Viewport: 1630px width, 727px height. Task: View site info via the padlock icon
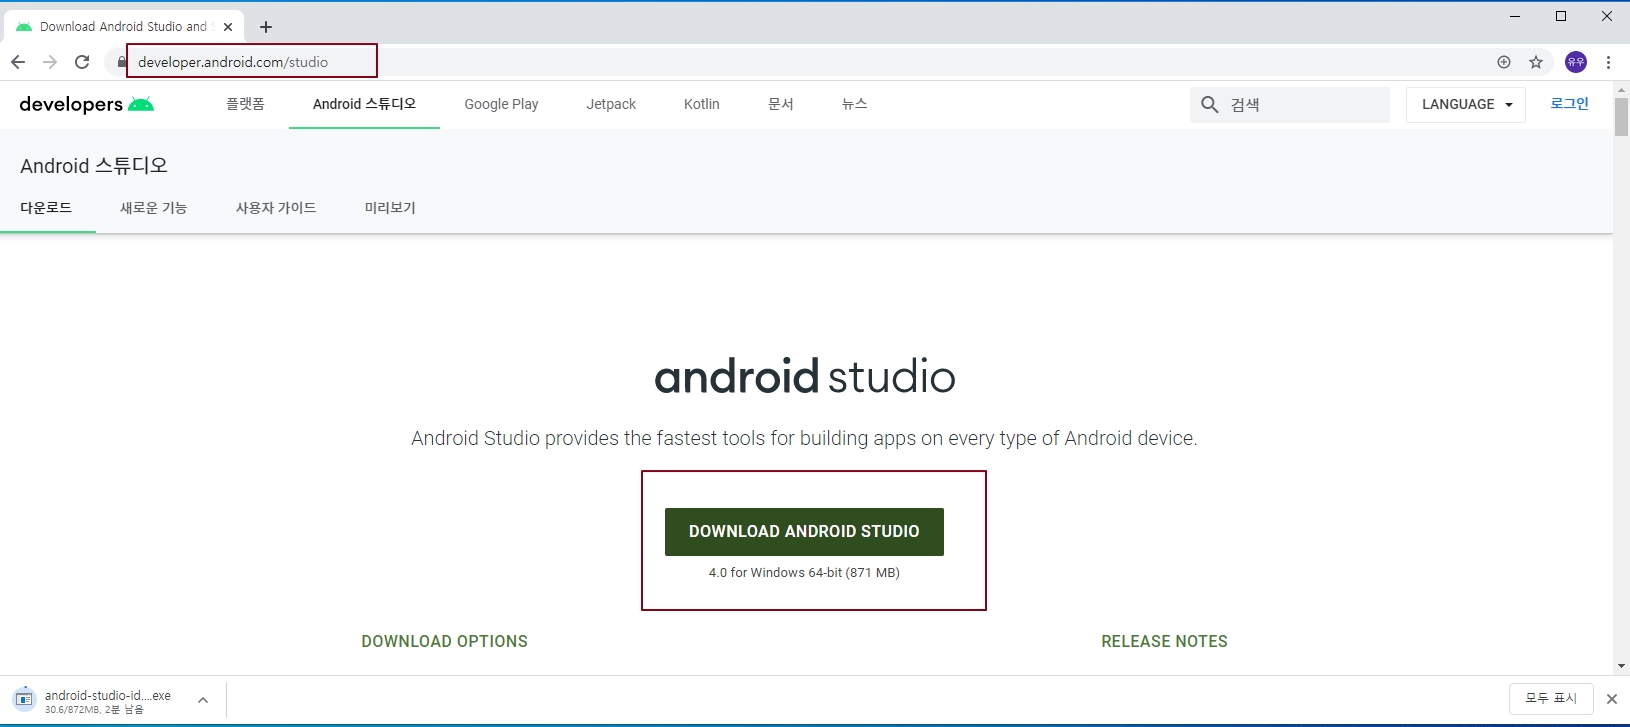[122, 62]
